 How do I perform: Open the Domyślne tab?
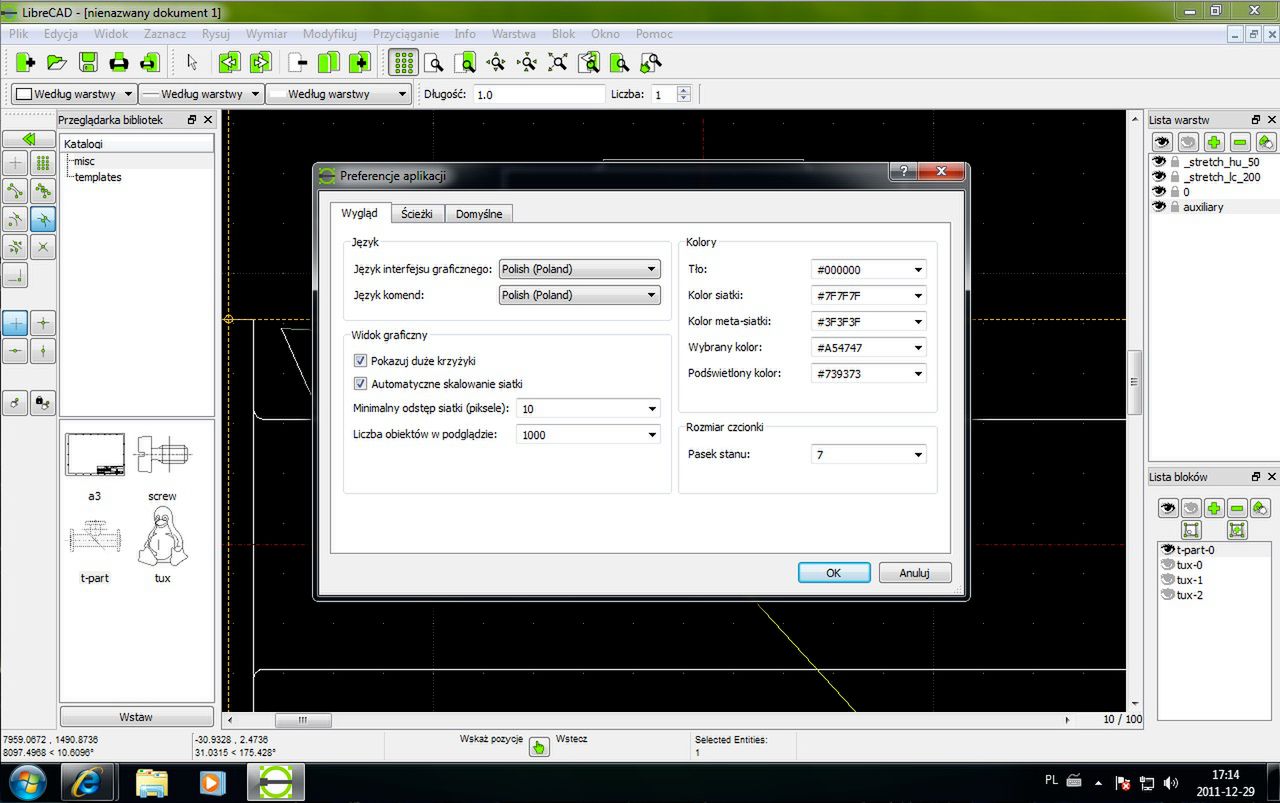(x=478, y=214)
